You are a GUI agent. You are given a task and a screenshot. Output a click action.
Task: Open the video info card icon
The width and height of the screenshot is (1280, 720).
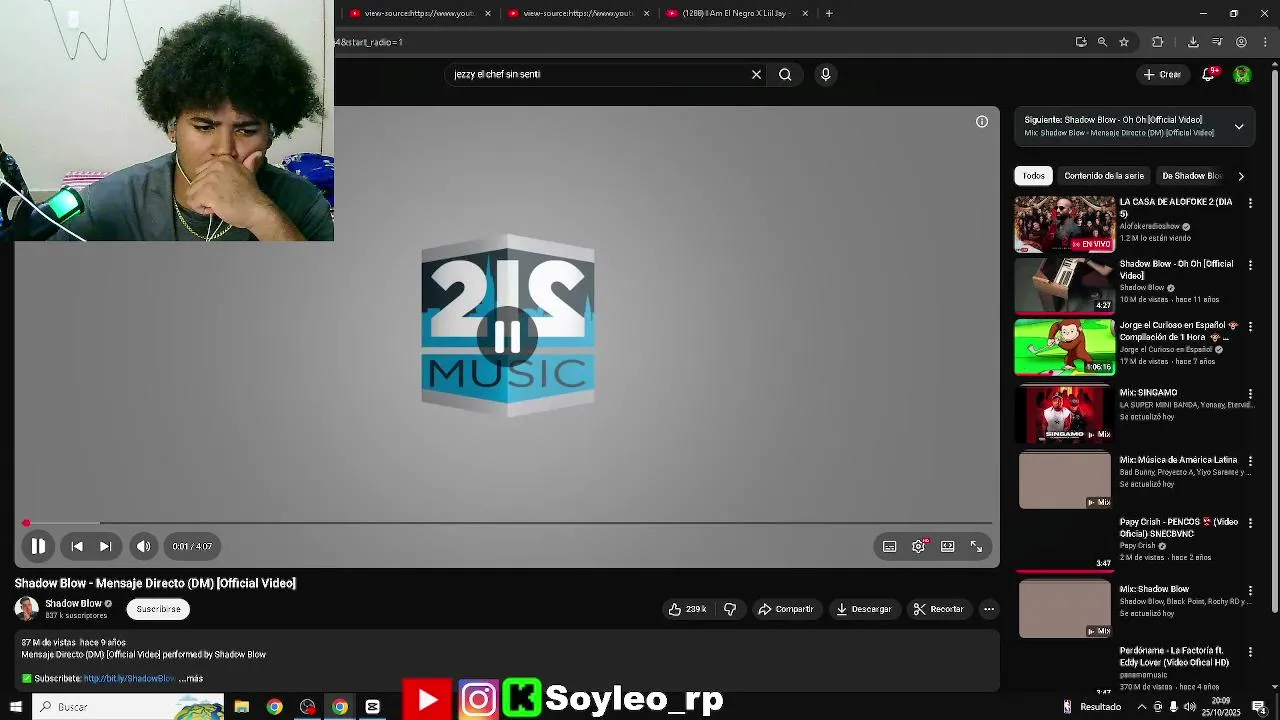(982, 122)
